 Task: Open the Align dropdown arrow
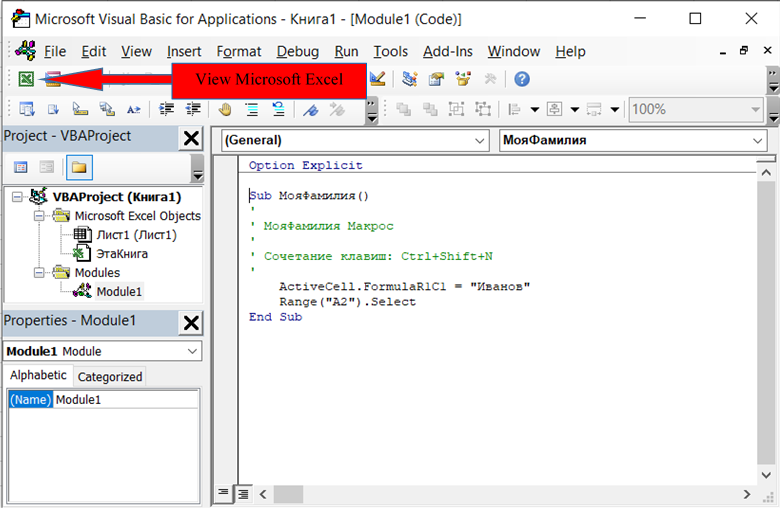coord(535,109)
